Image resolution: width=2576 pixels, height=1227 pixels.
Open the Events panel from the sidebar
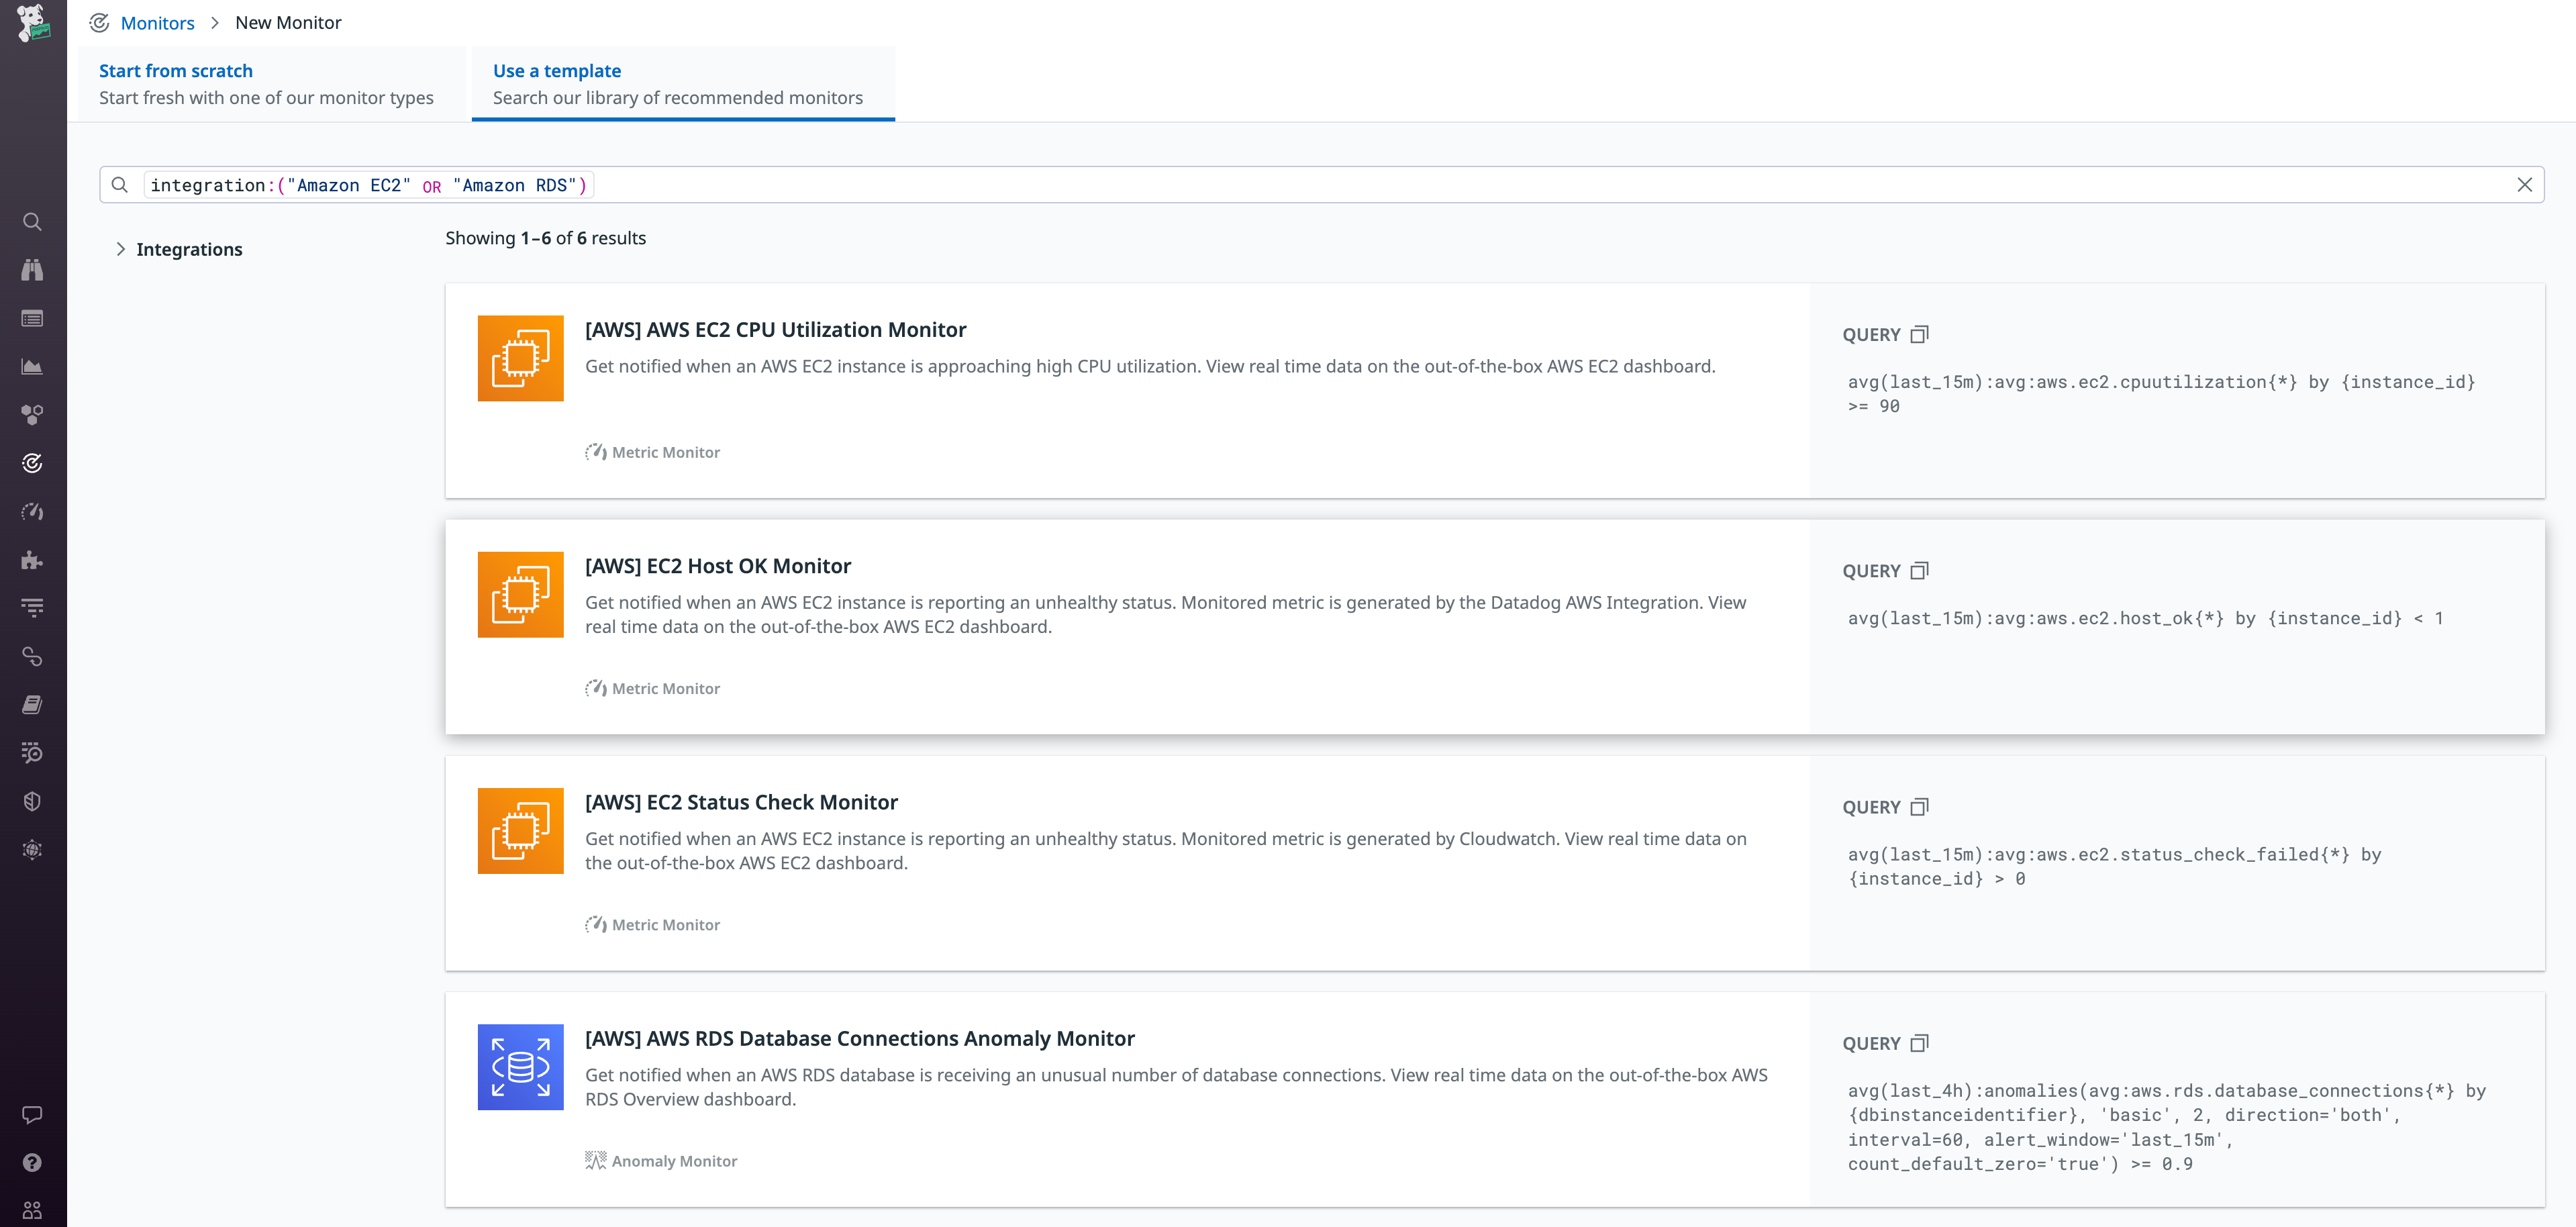point(33,318)
